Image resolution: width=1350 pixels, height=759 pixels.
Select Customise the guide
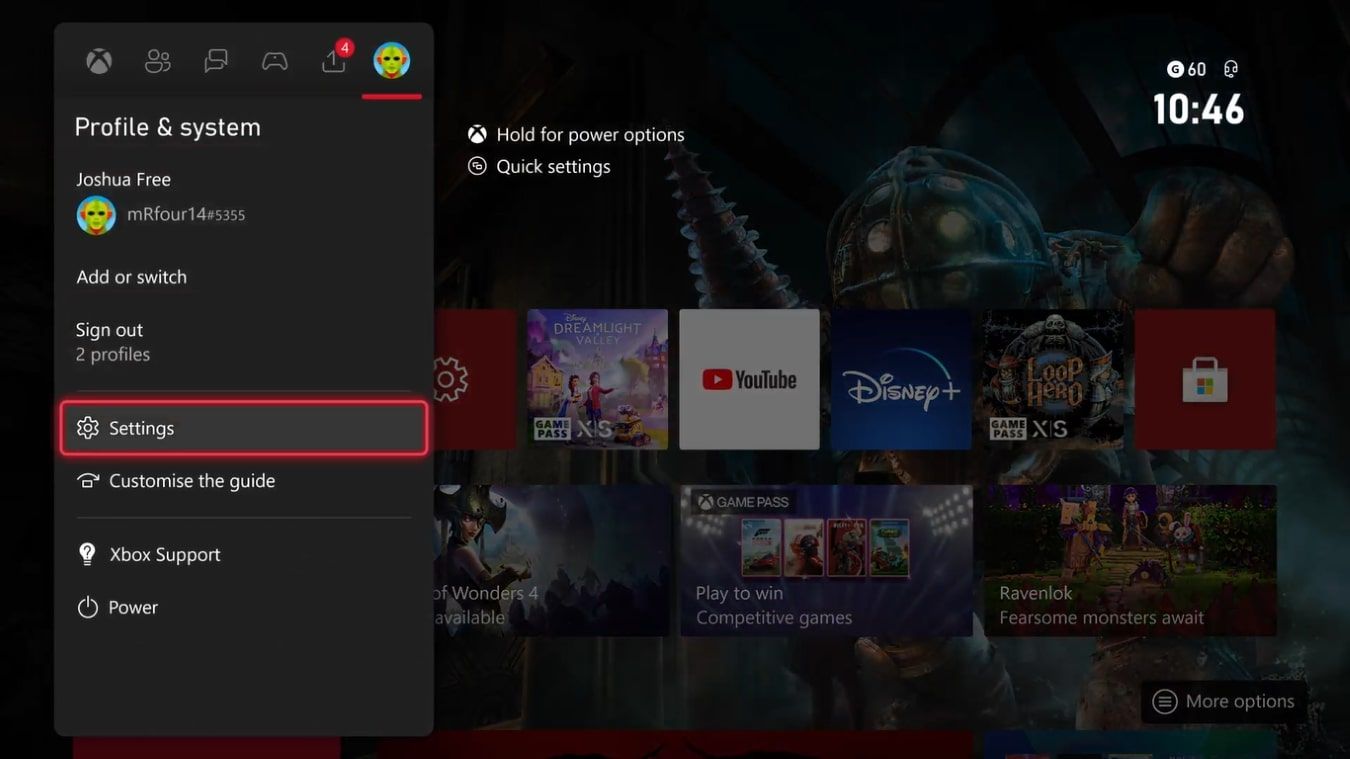click(x=191, y=480)
